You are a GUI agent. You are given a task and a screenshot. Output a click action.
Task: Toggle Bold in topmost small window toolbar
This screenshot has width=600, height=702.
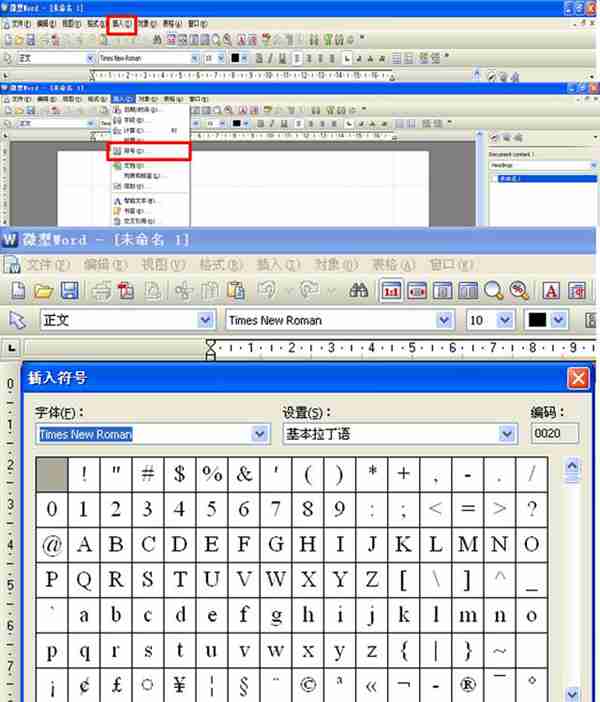259,58
